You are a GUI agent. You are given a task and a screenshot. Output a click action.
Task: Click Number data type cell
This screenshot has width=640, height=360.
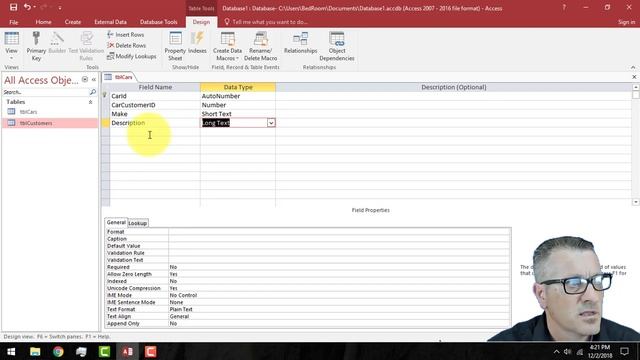tap(238, 105)
